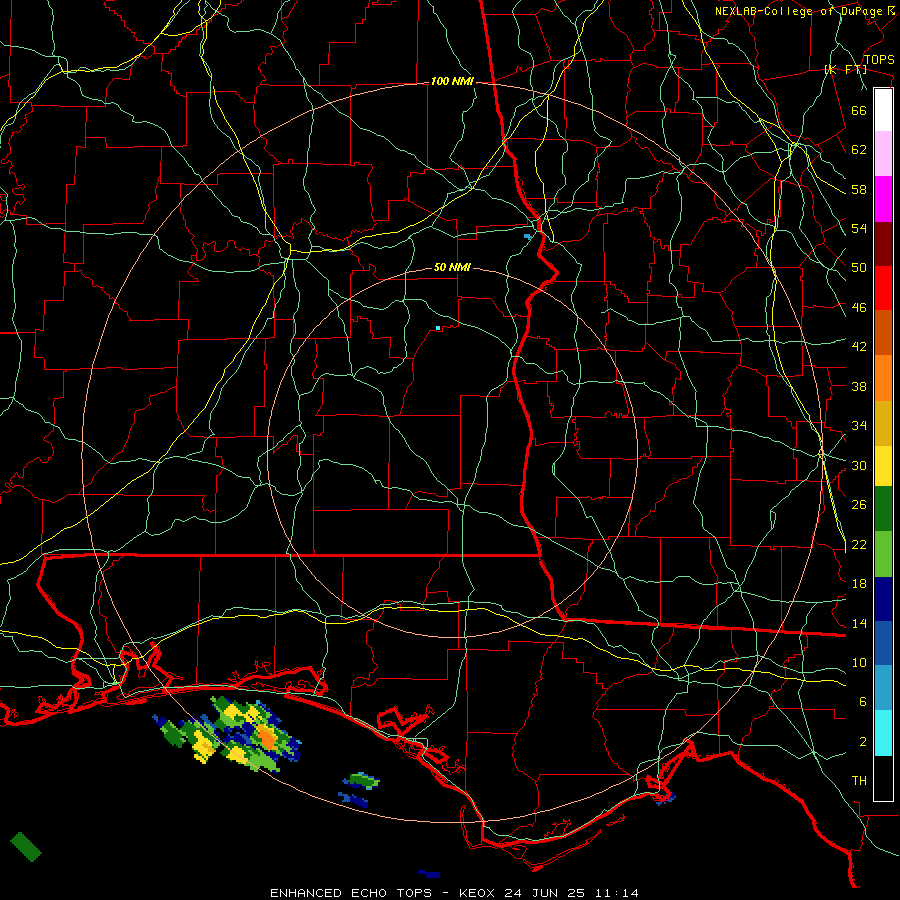This screenshot has height=900, width=900.
Task: Click the 50 NMI range ring label
Action: pyautogui.click(x=452, y=267)
